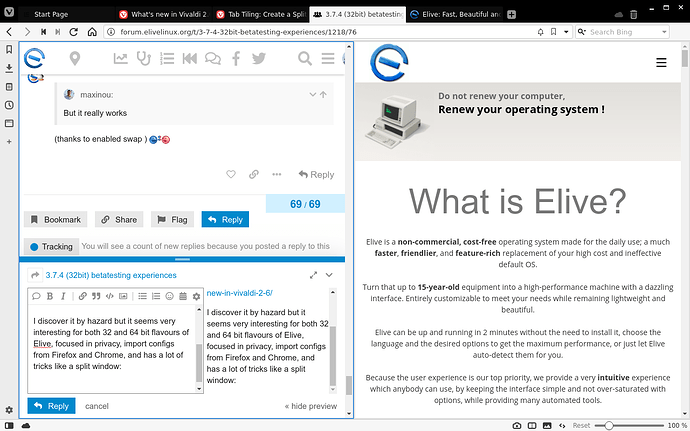This screenshot has width=690, height=431.
Task: Toggle panel visibility in status bar
Action: [9, 425]
